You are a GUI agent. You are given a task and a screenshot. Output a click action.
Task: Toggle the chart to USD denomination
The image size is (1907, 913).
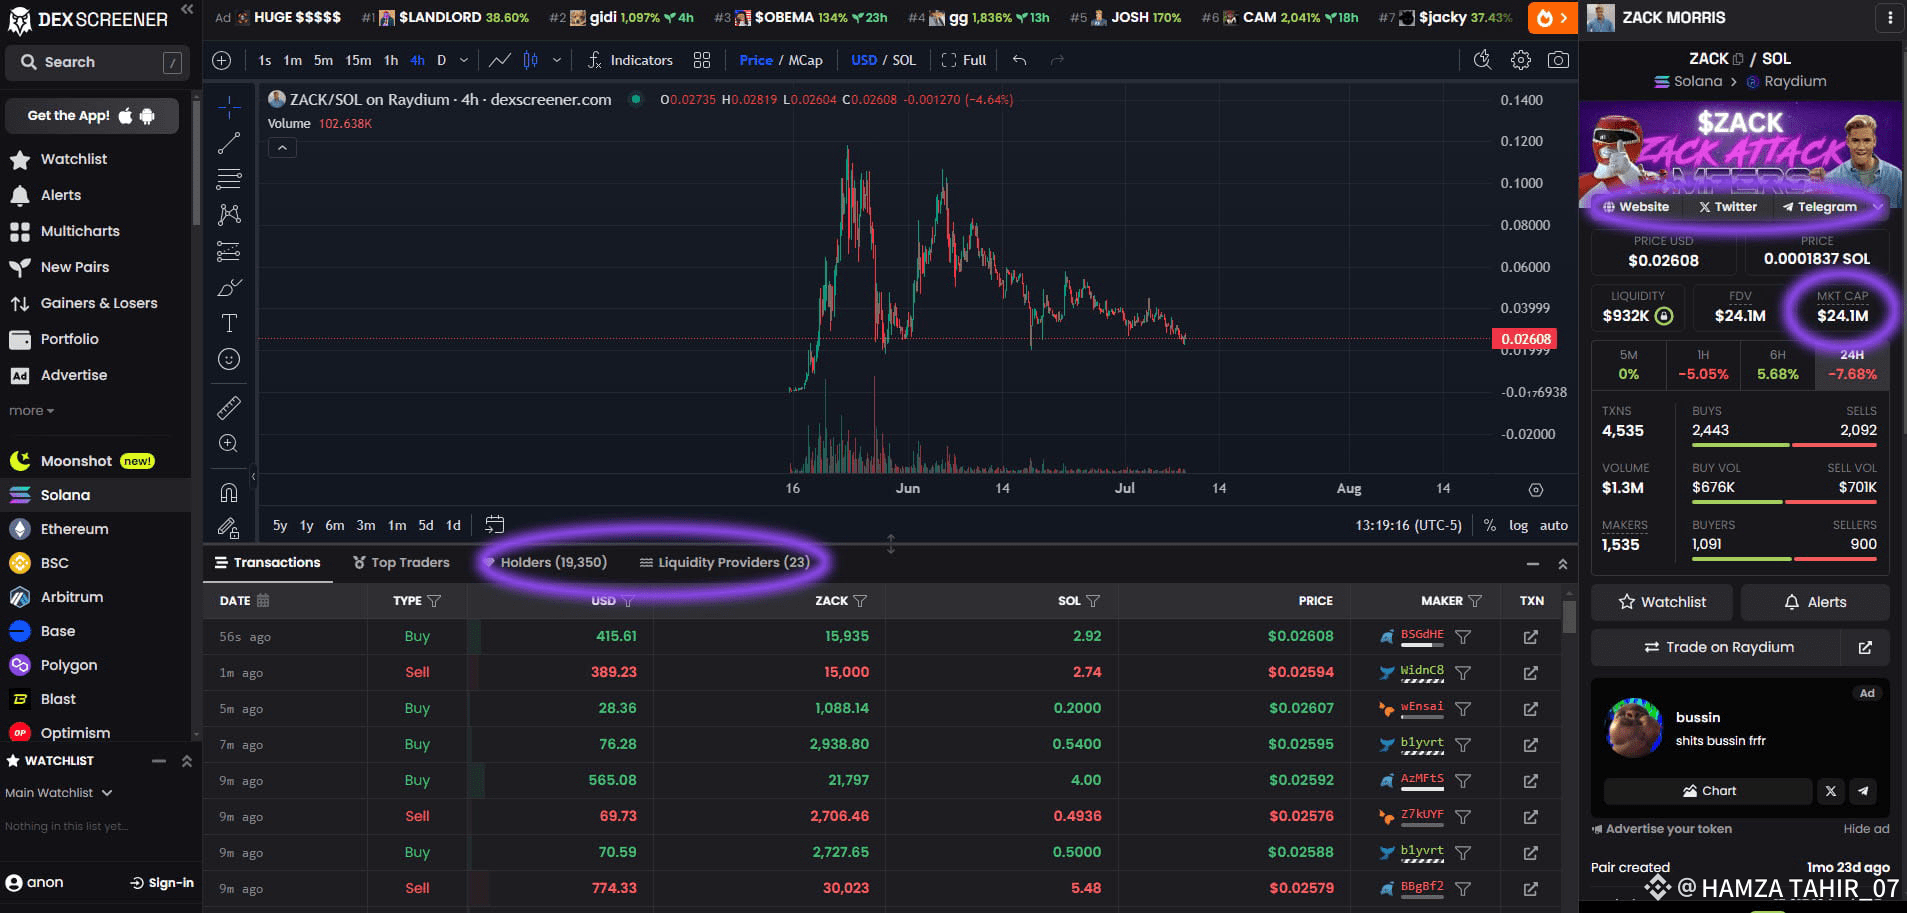(864, 60)
